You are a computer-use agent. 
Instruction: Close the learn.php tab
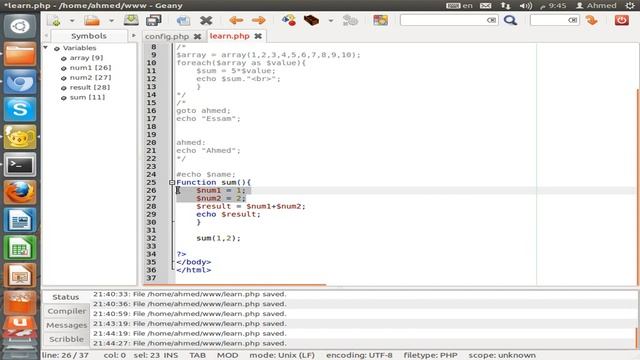pos(258,36)
